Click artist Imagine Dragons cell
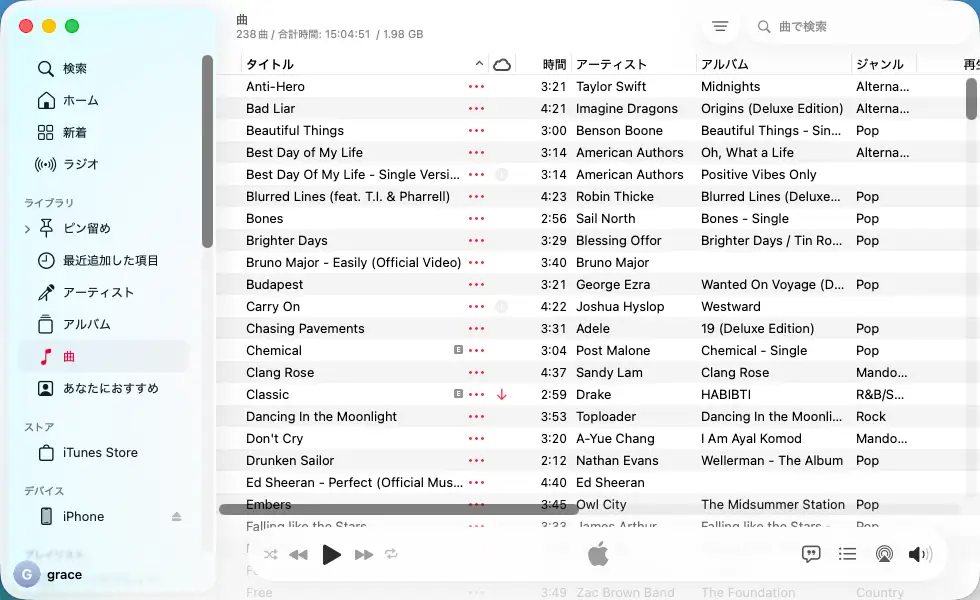 pyautogui.click(x=626, y=108)
